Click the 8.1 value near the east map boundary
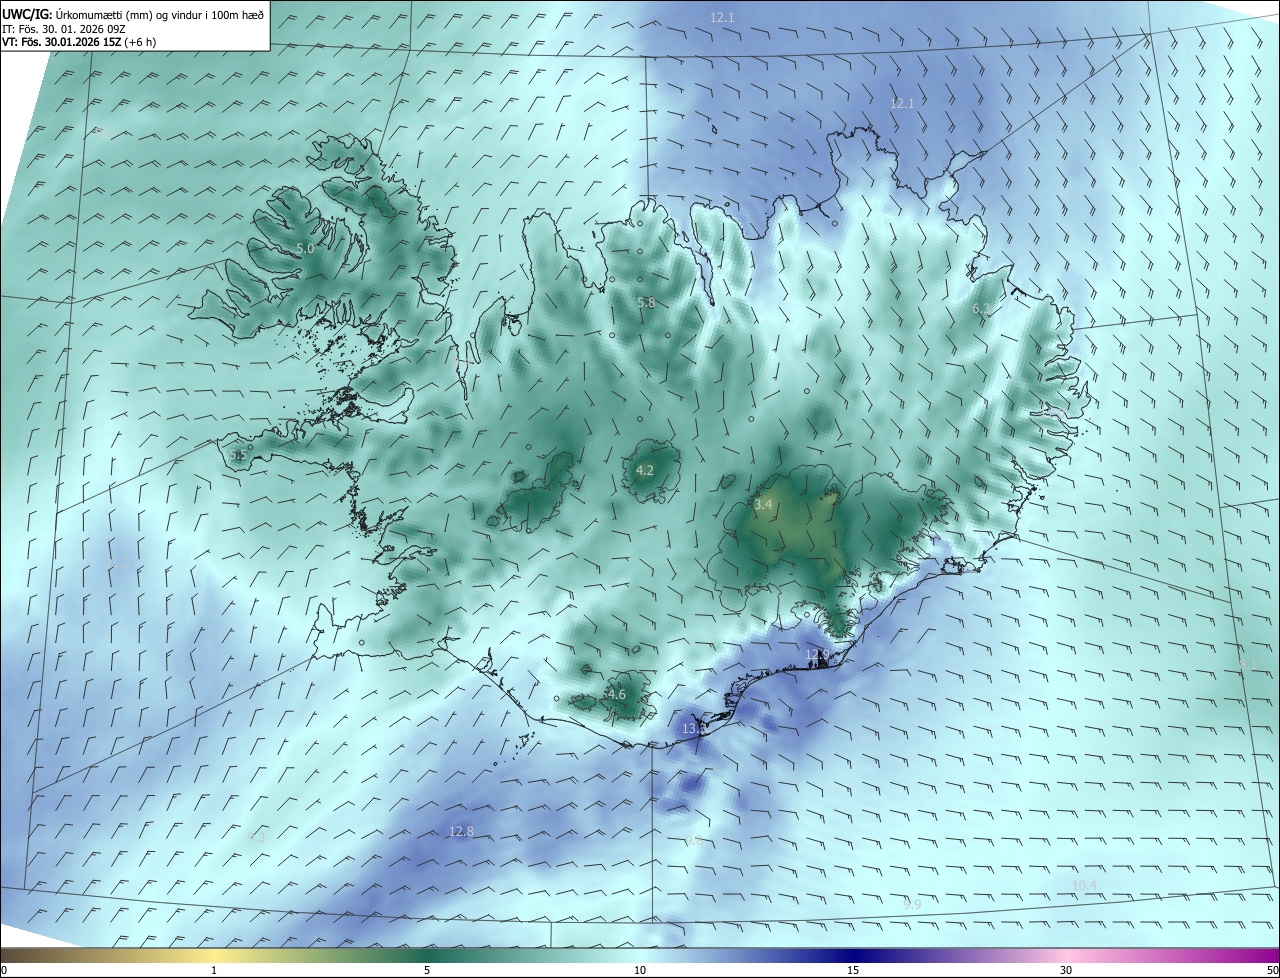The width and height of the screenshot is (1280, 978). coord(1248,664)
